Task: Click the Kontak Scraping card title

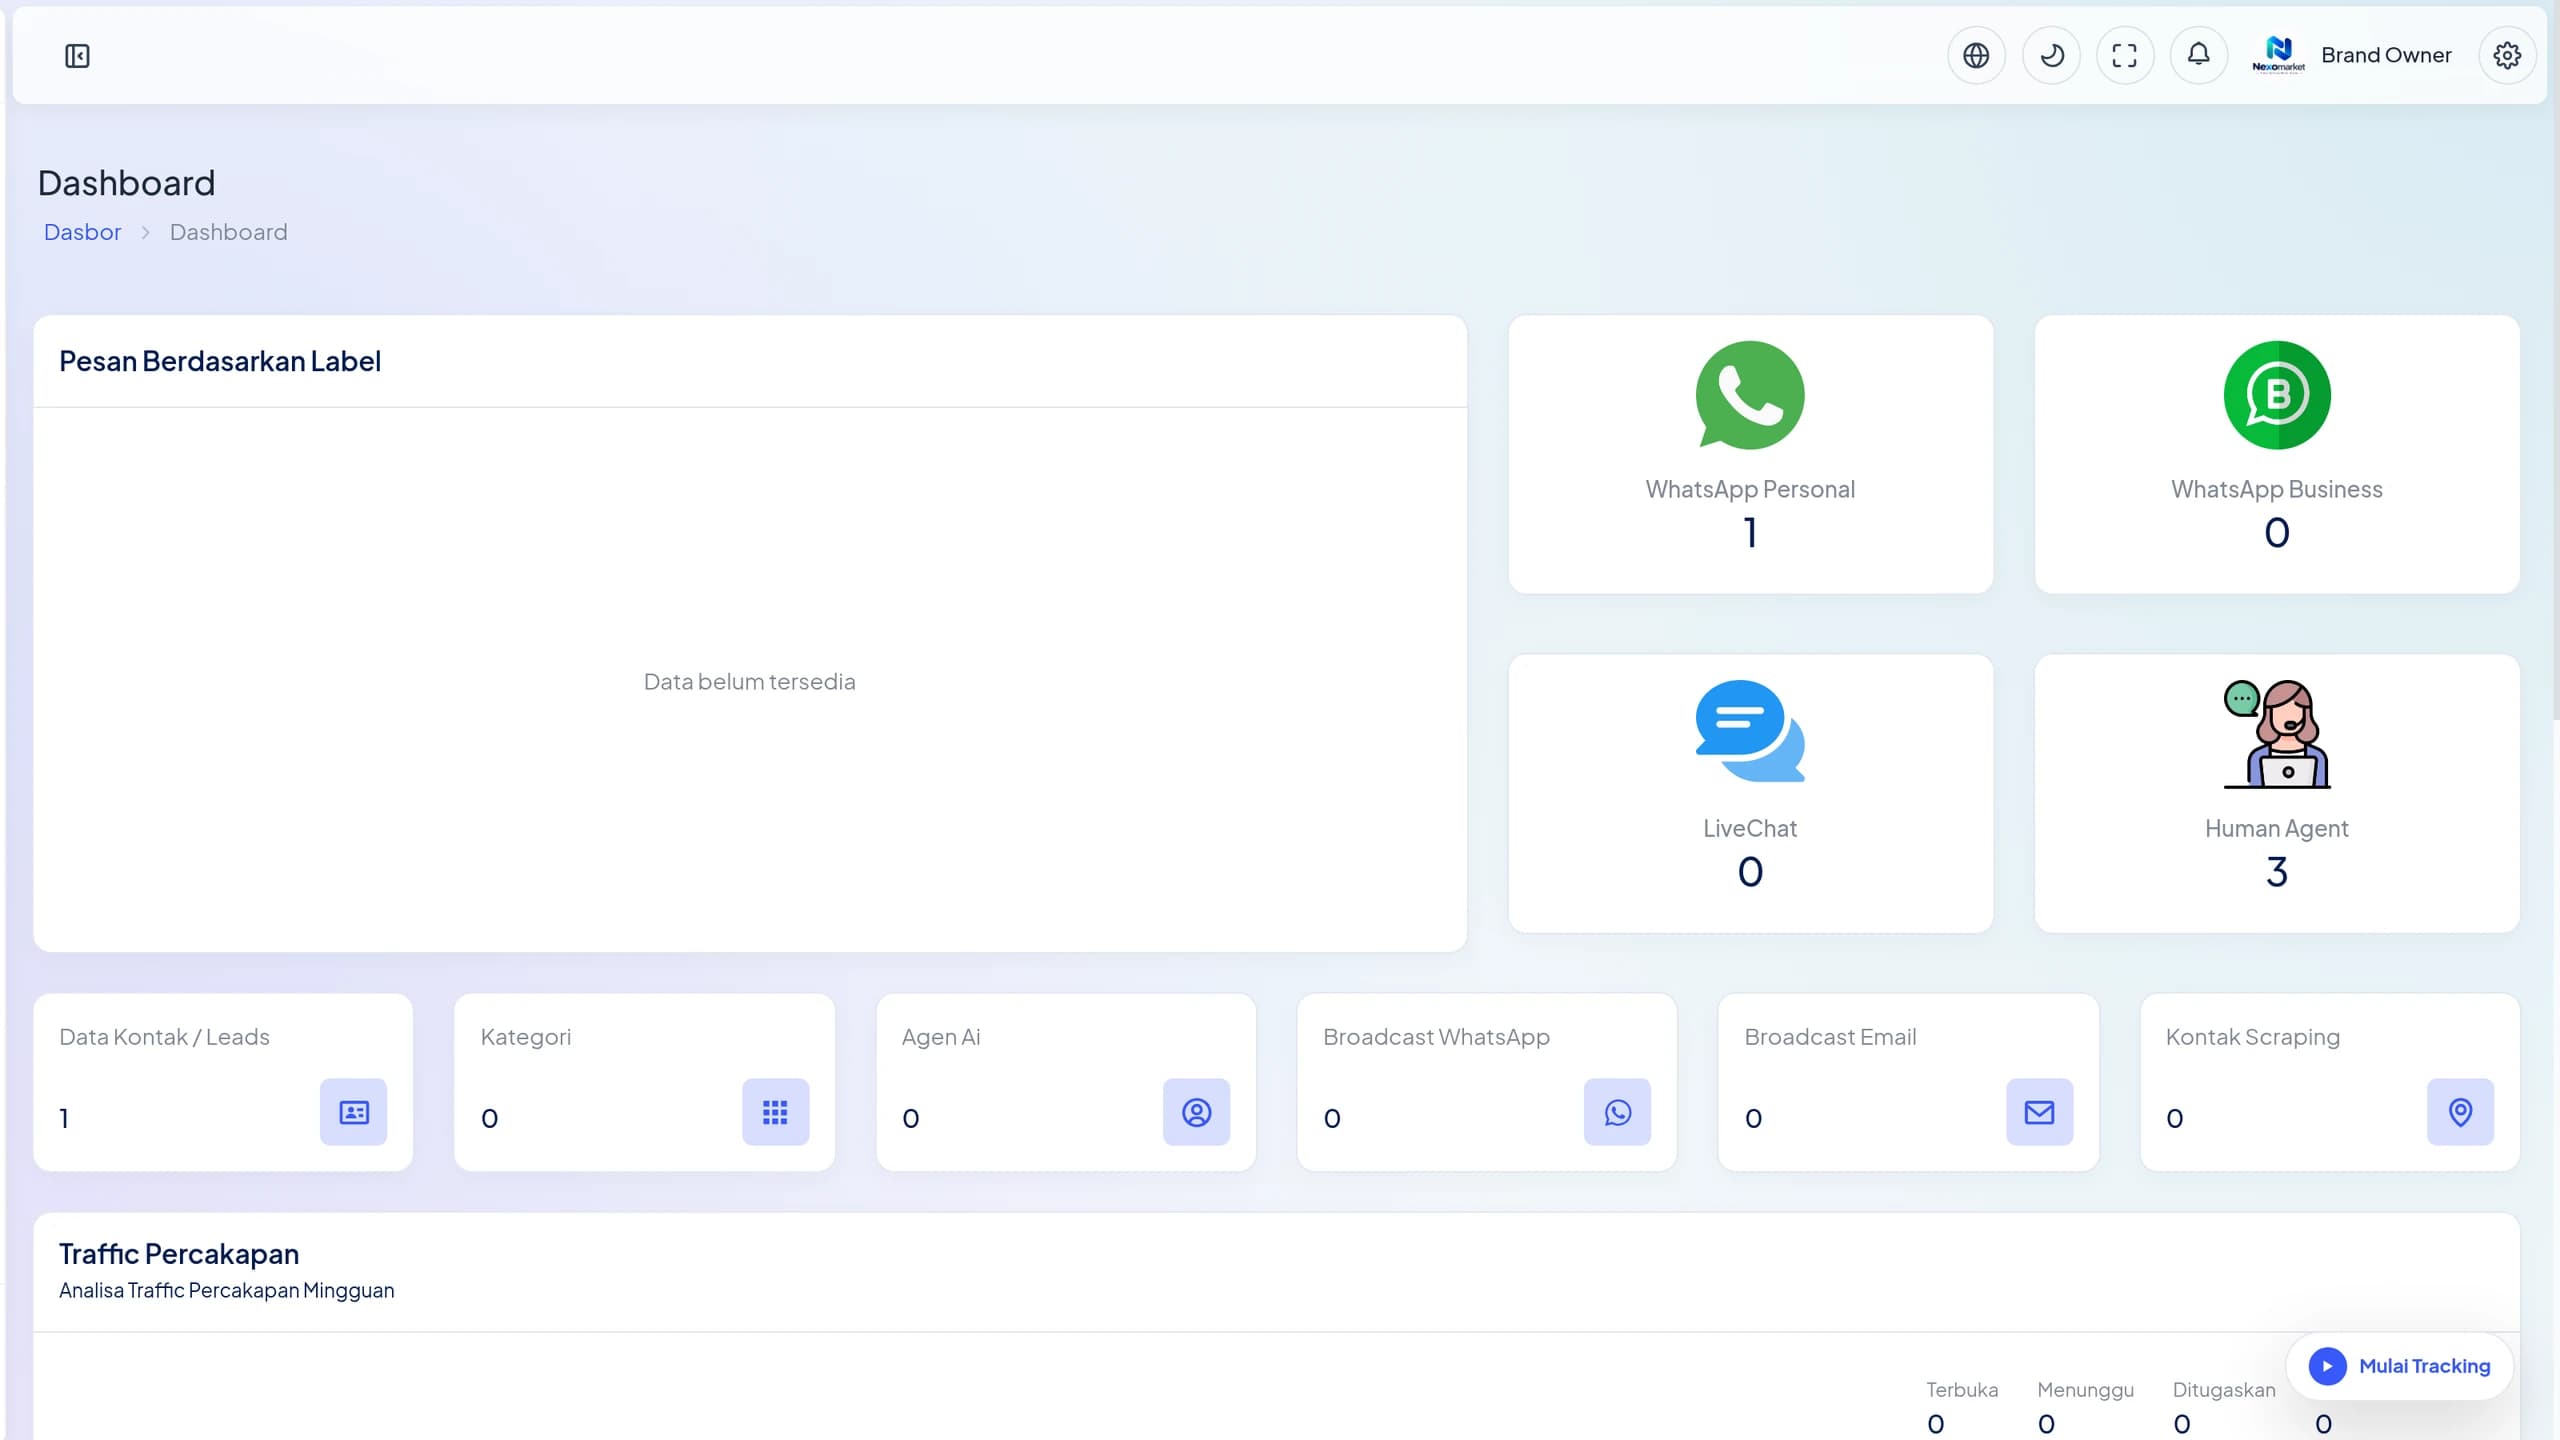Action: click(2252, 1037)
